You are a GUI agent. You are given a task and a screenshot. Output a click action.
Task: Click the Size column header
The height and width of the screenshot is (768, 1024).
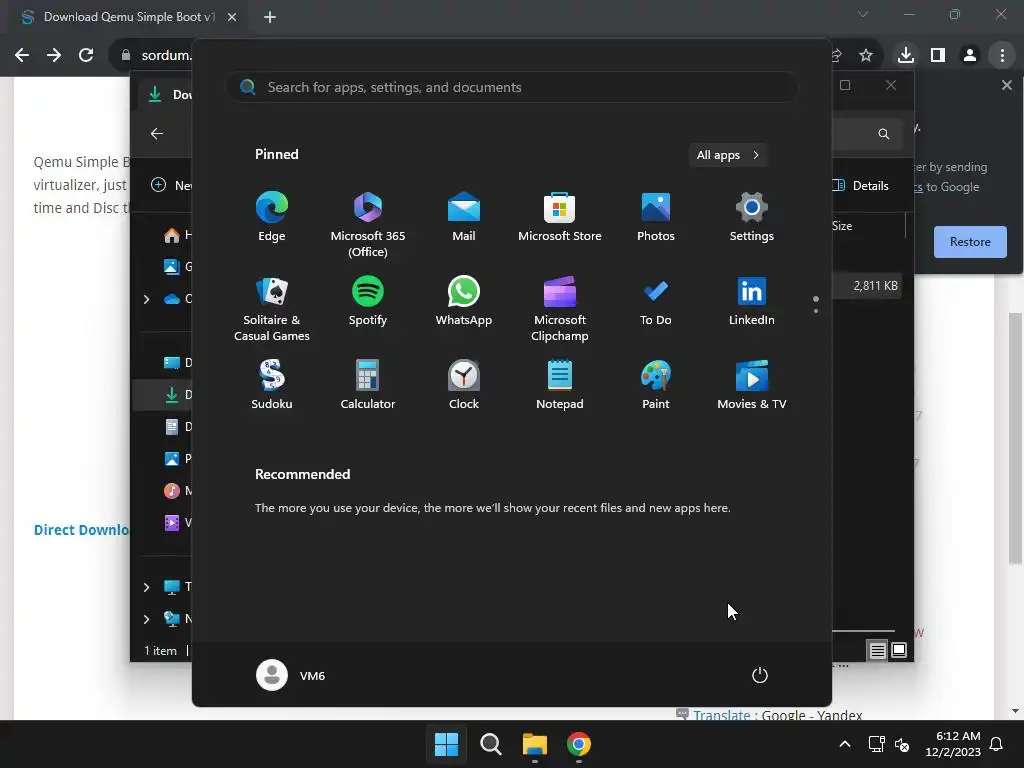pyautogui.click(x=842, y=226)
